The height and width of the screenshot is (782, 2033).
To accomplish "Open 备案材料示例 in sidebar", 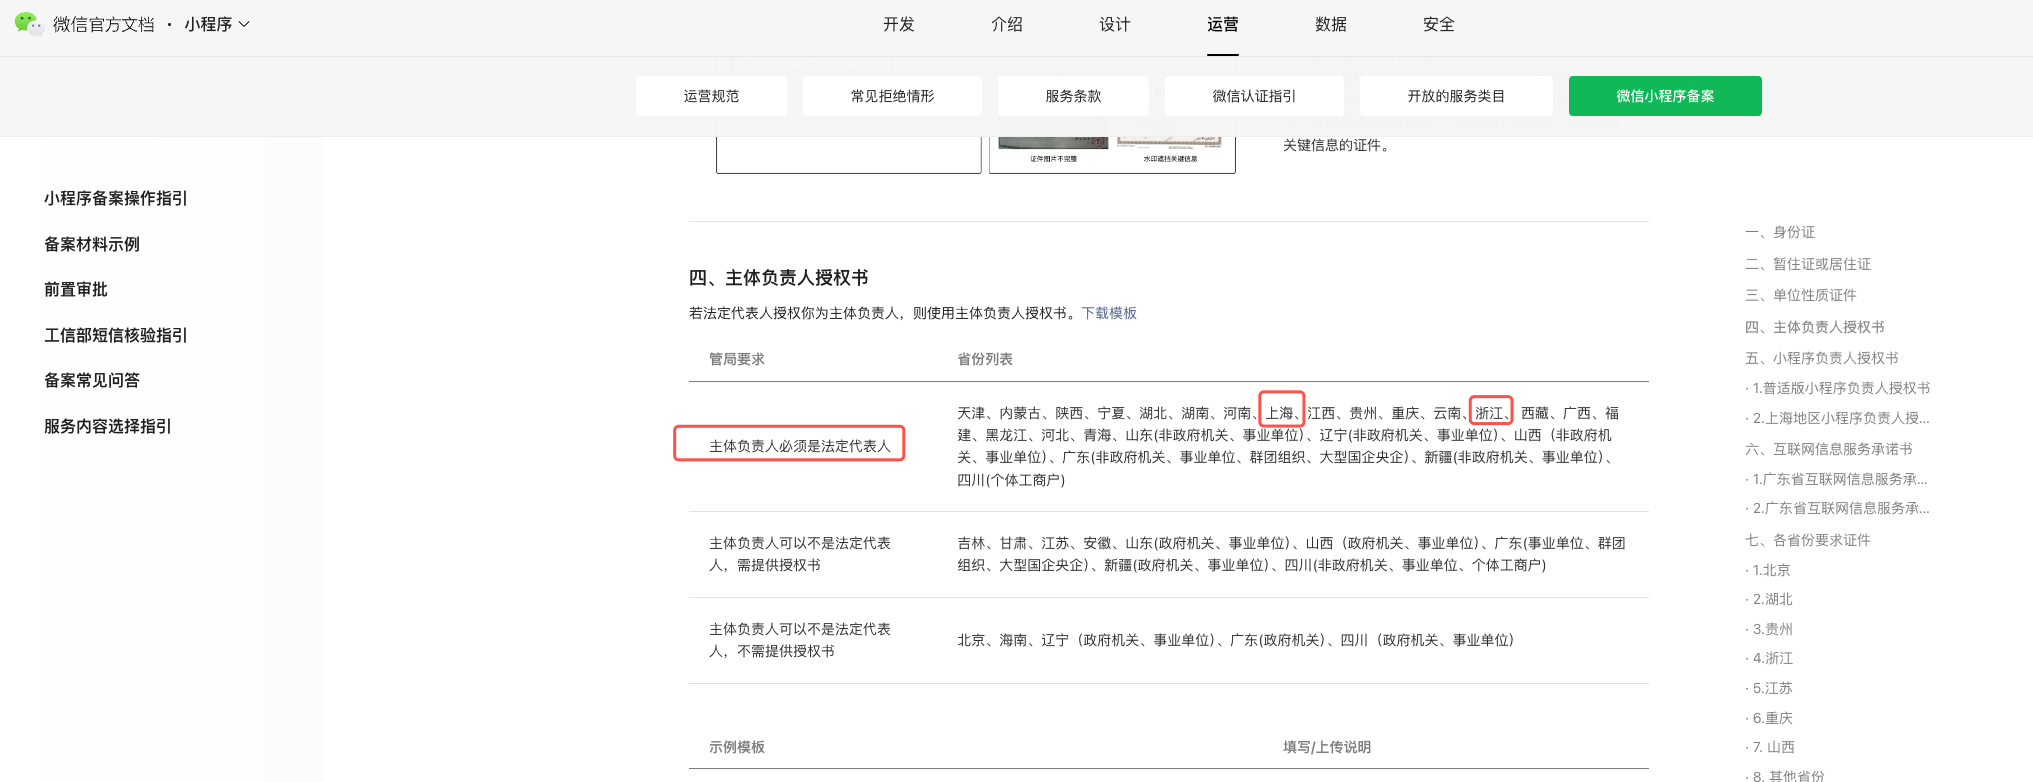I will (x=92, y=244).
